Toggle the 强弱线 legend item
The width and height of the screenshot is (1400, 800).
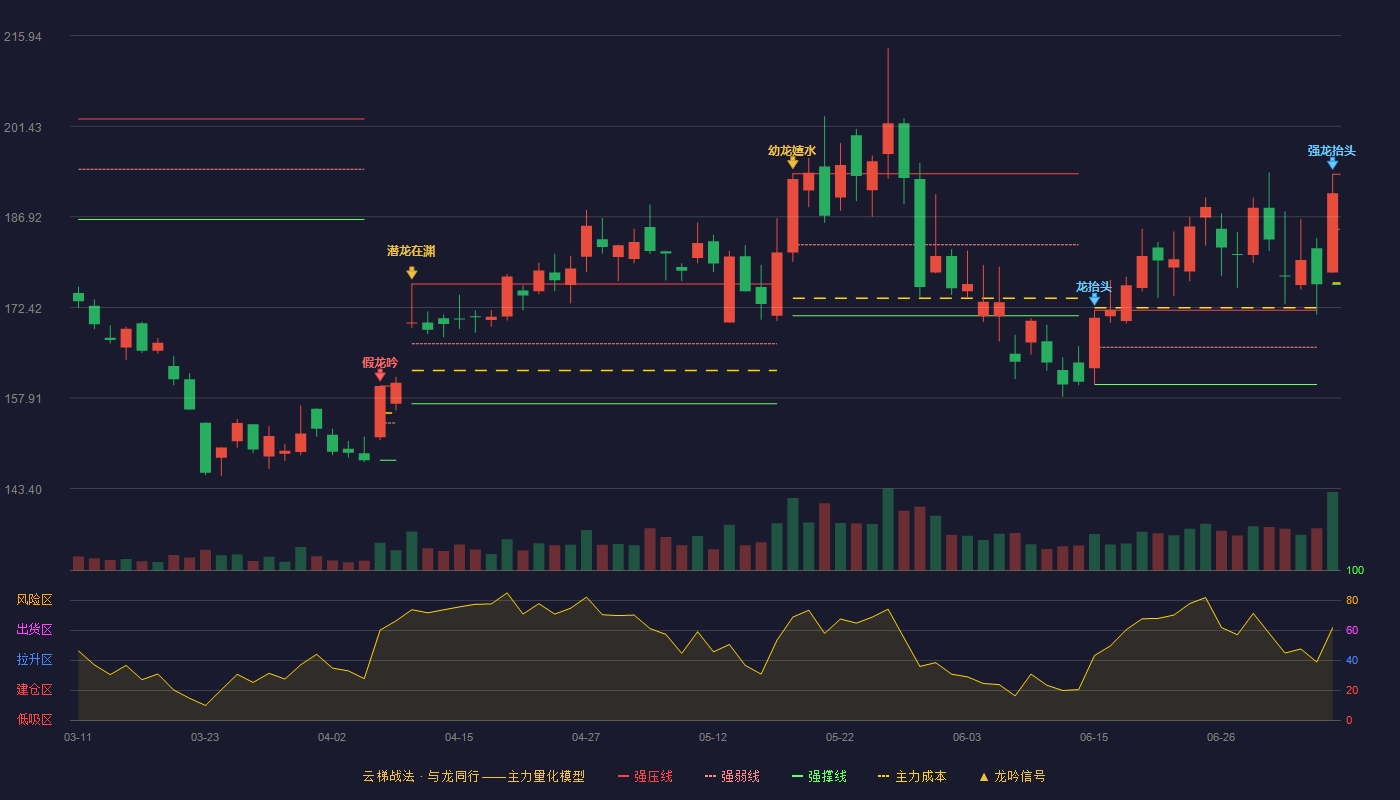(732, 776)
